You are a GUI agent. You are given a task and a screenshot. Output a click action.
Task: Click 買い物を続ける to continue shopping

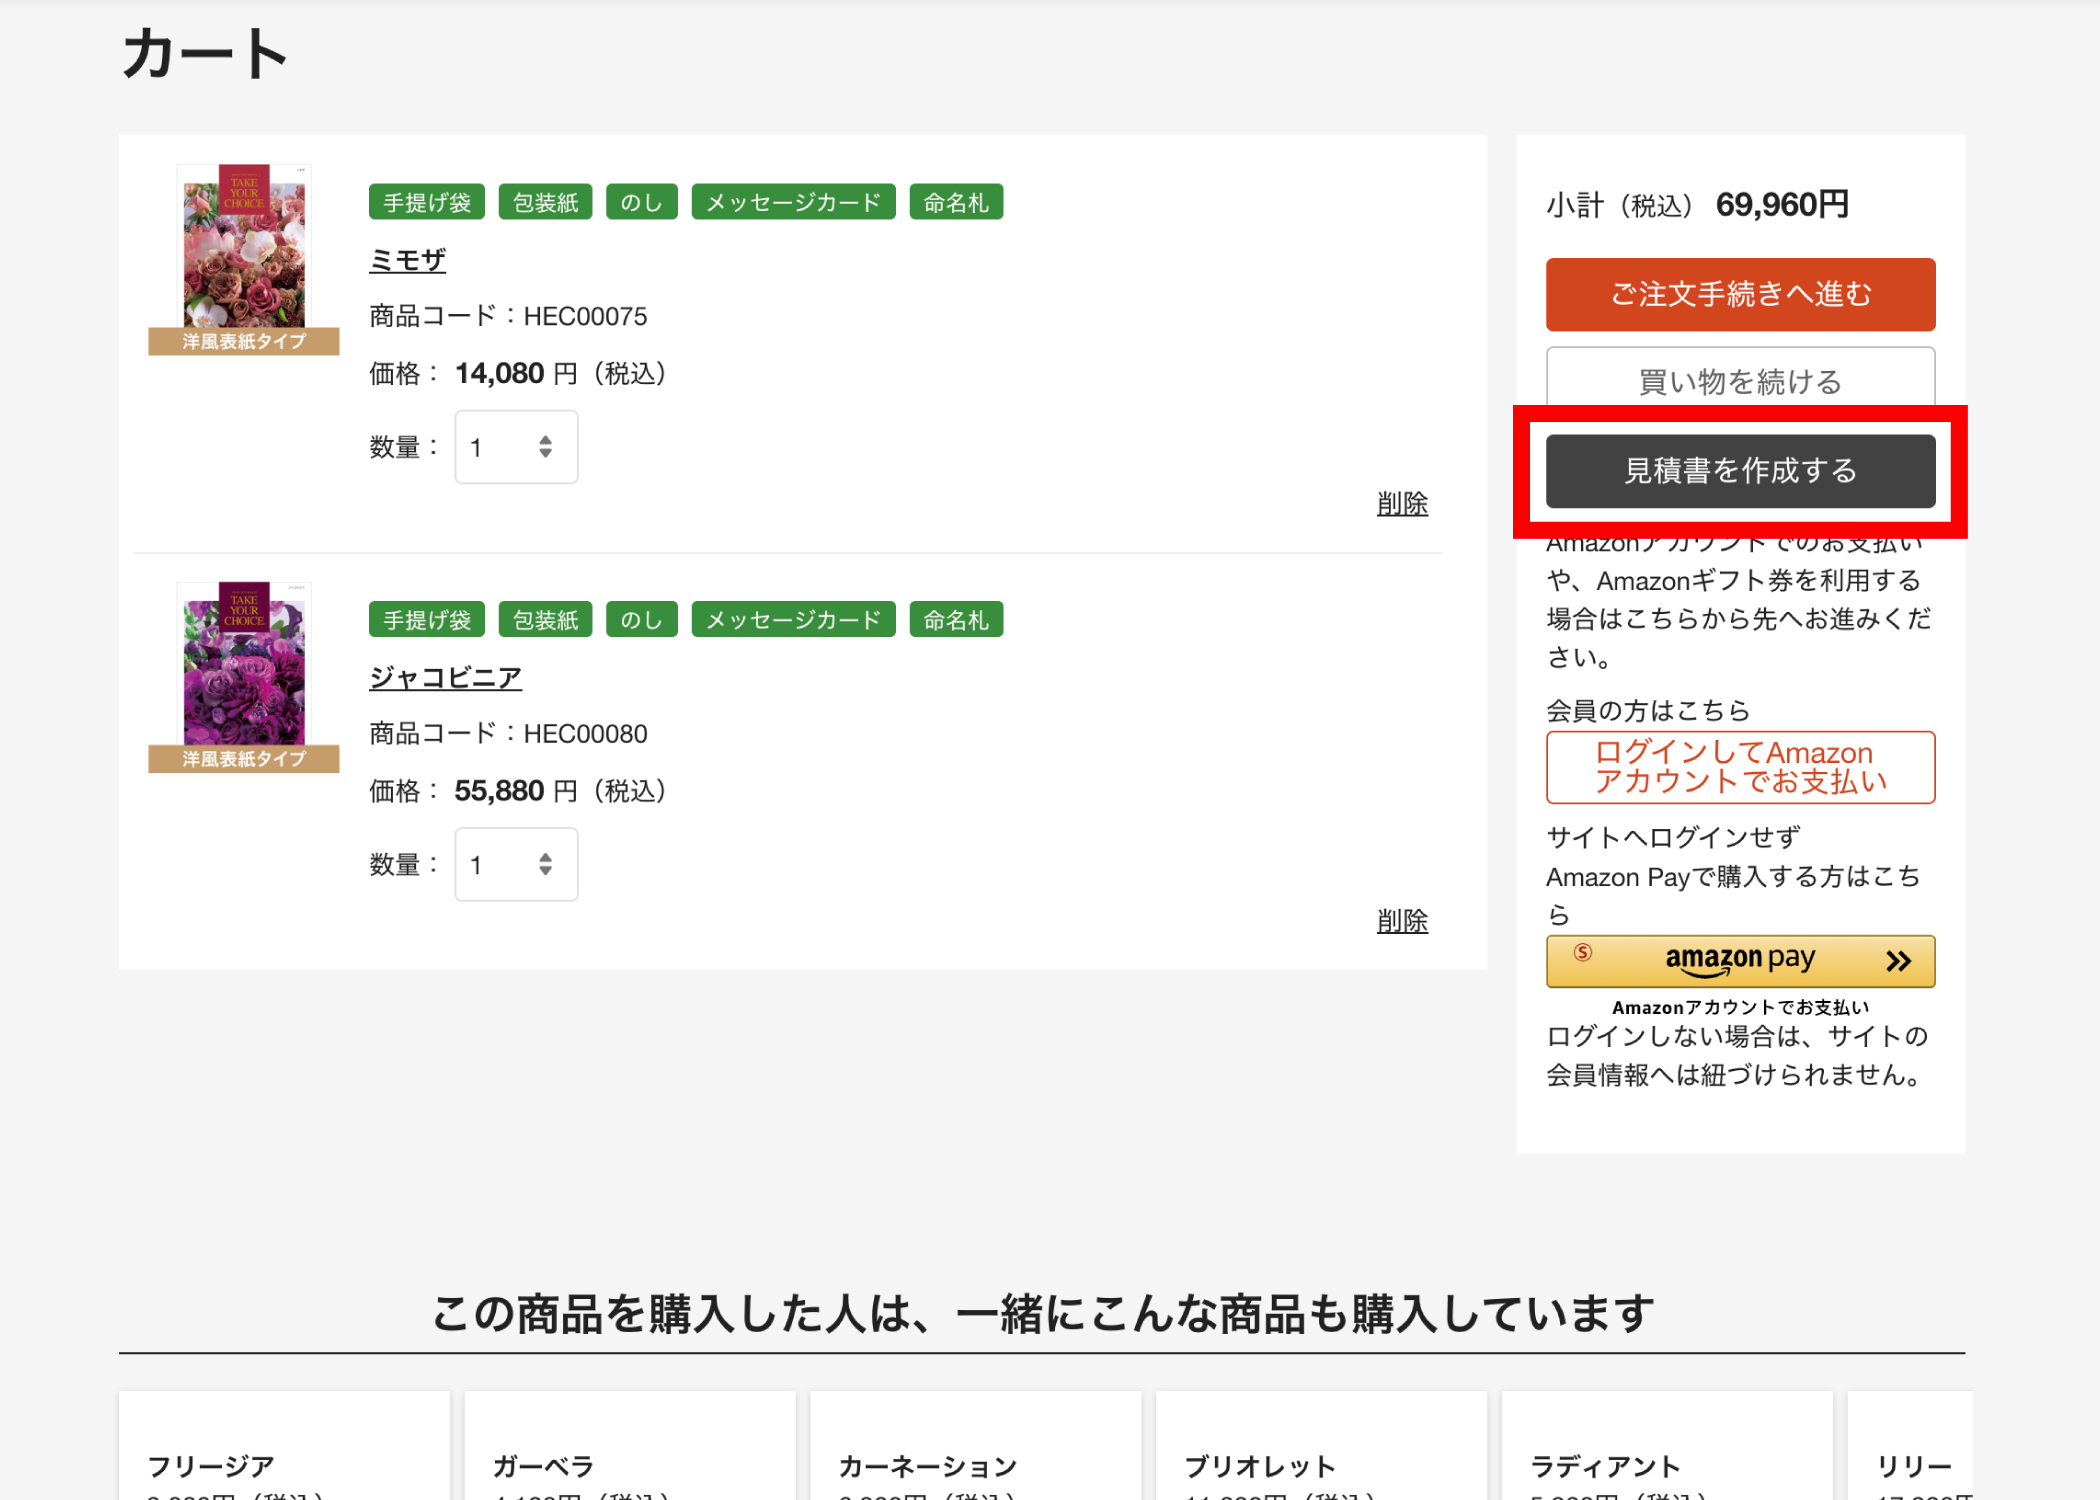[x=1739, y=381]
